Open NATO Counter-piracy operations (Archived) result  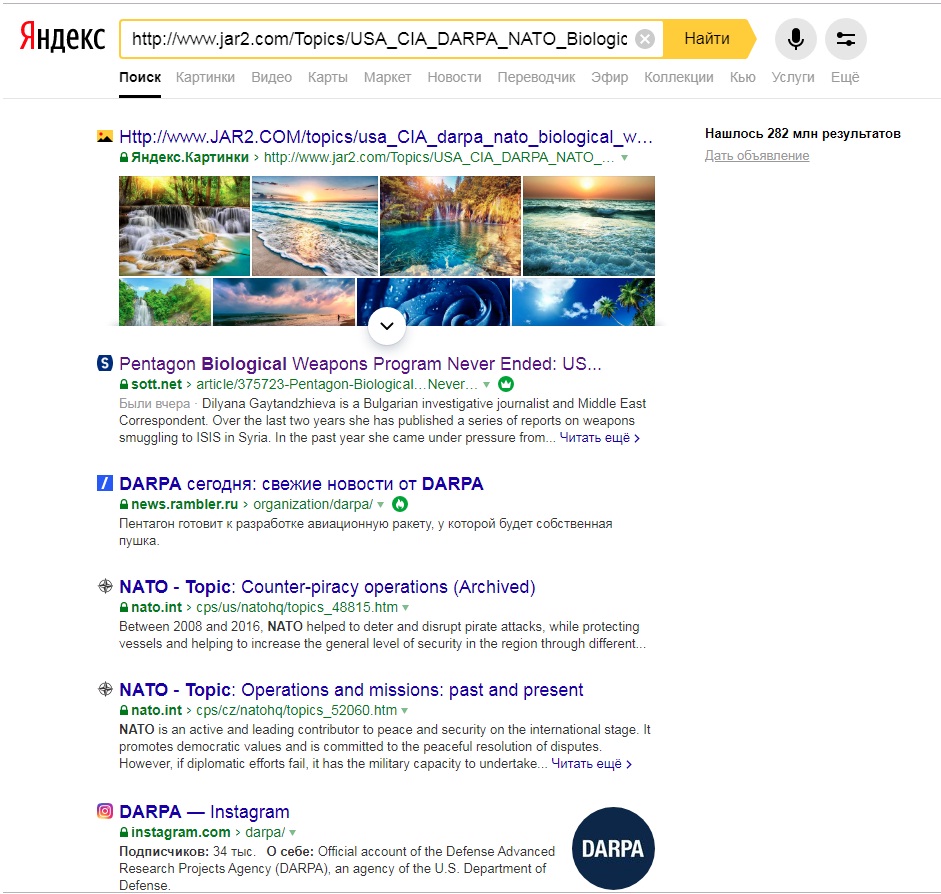(x=327, y=587)
